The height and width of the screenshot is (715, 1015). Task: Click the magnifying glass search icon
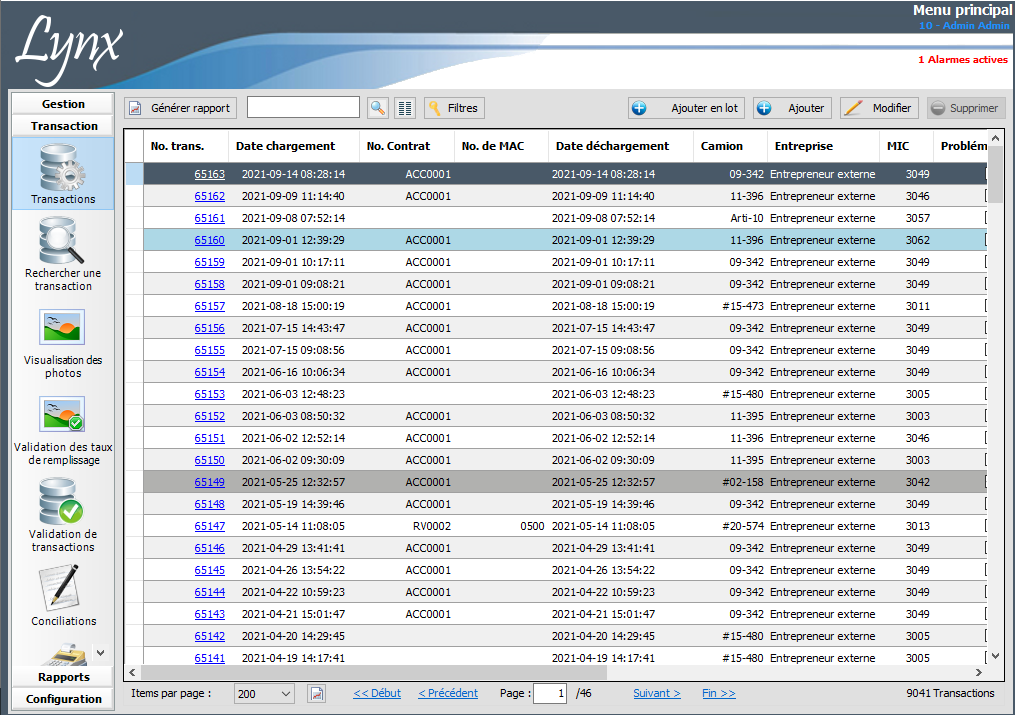pos(378,108)
